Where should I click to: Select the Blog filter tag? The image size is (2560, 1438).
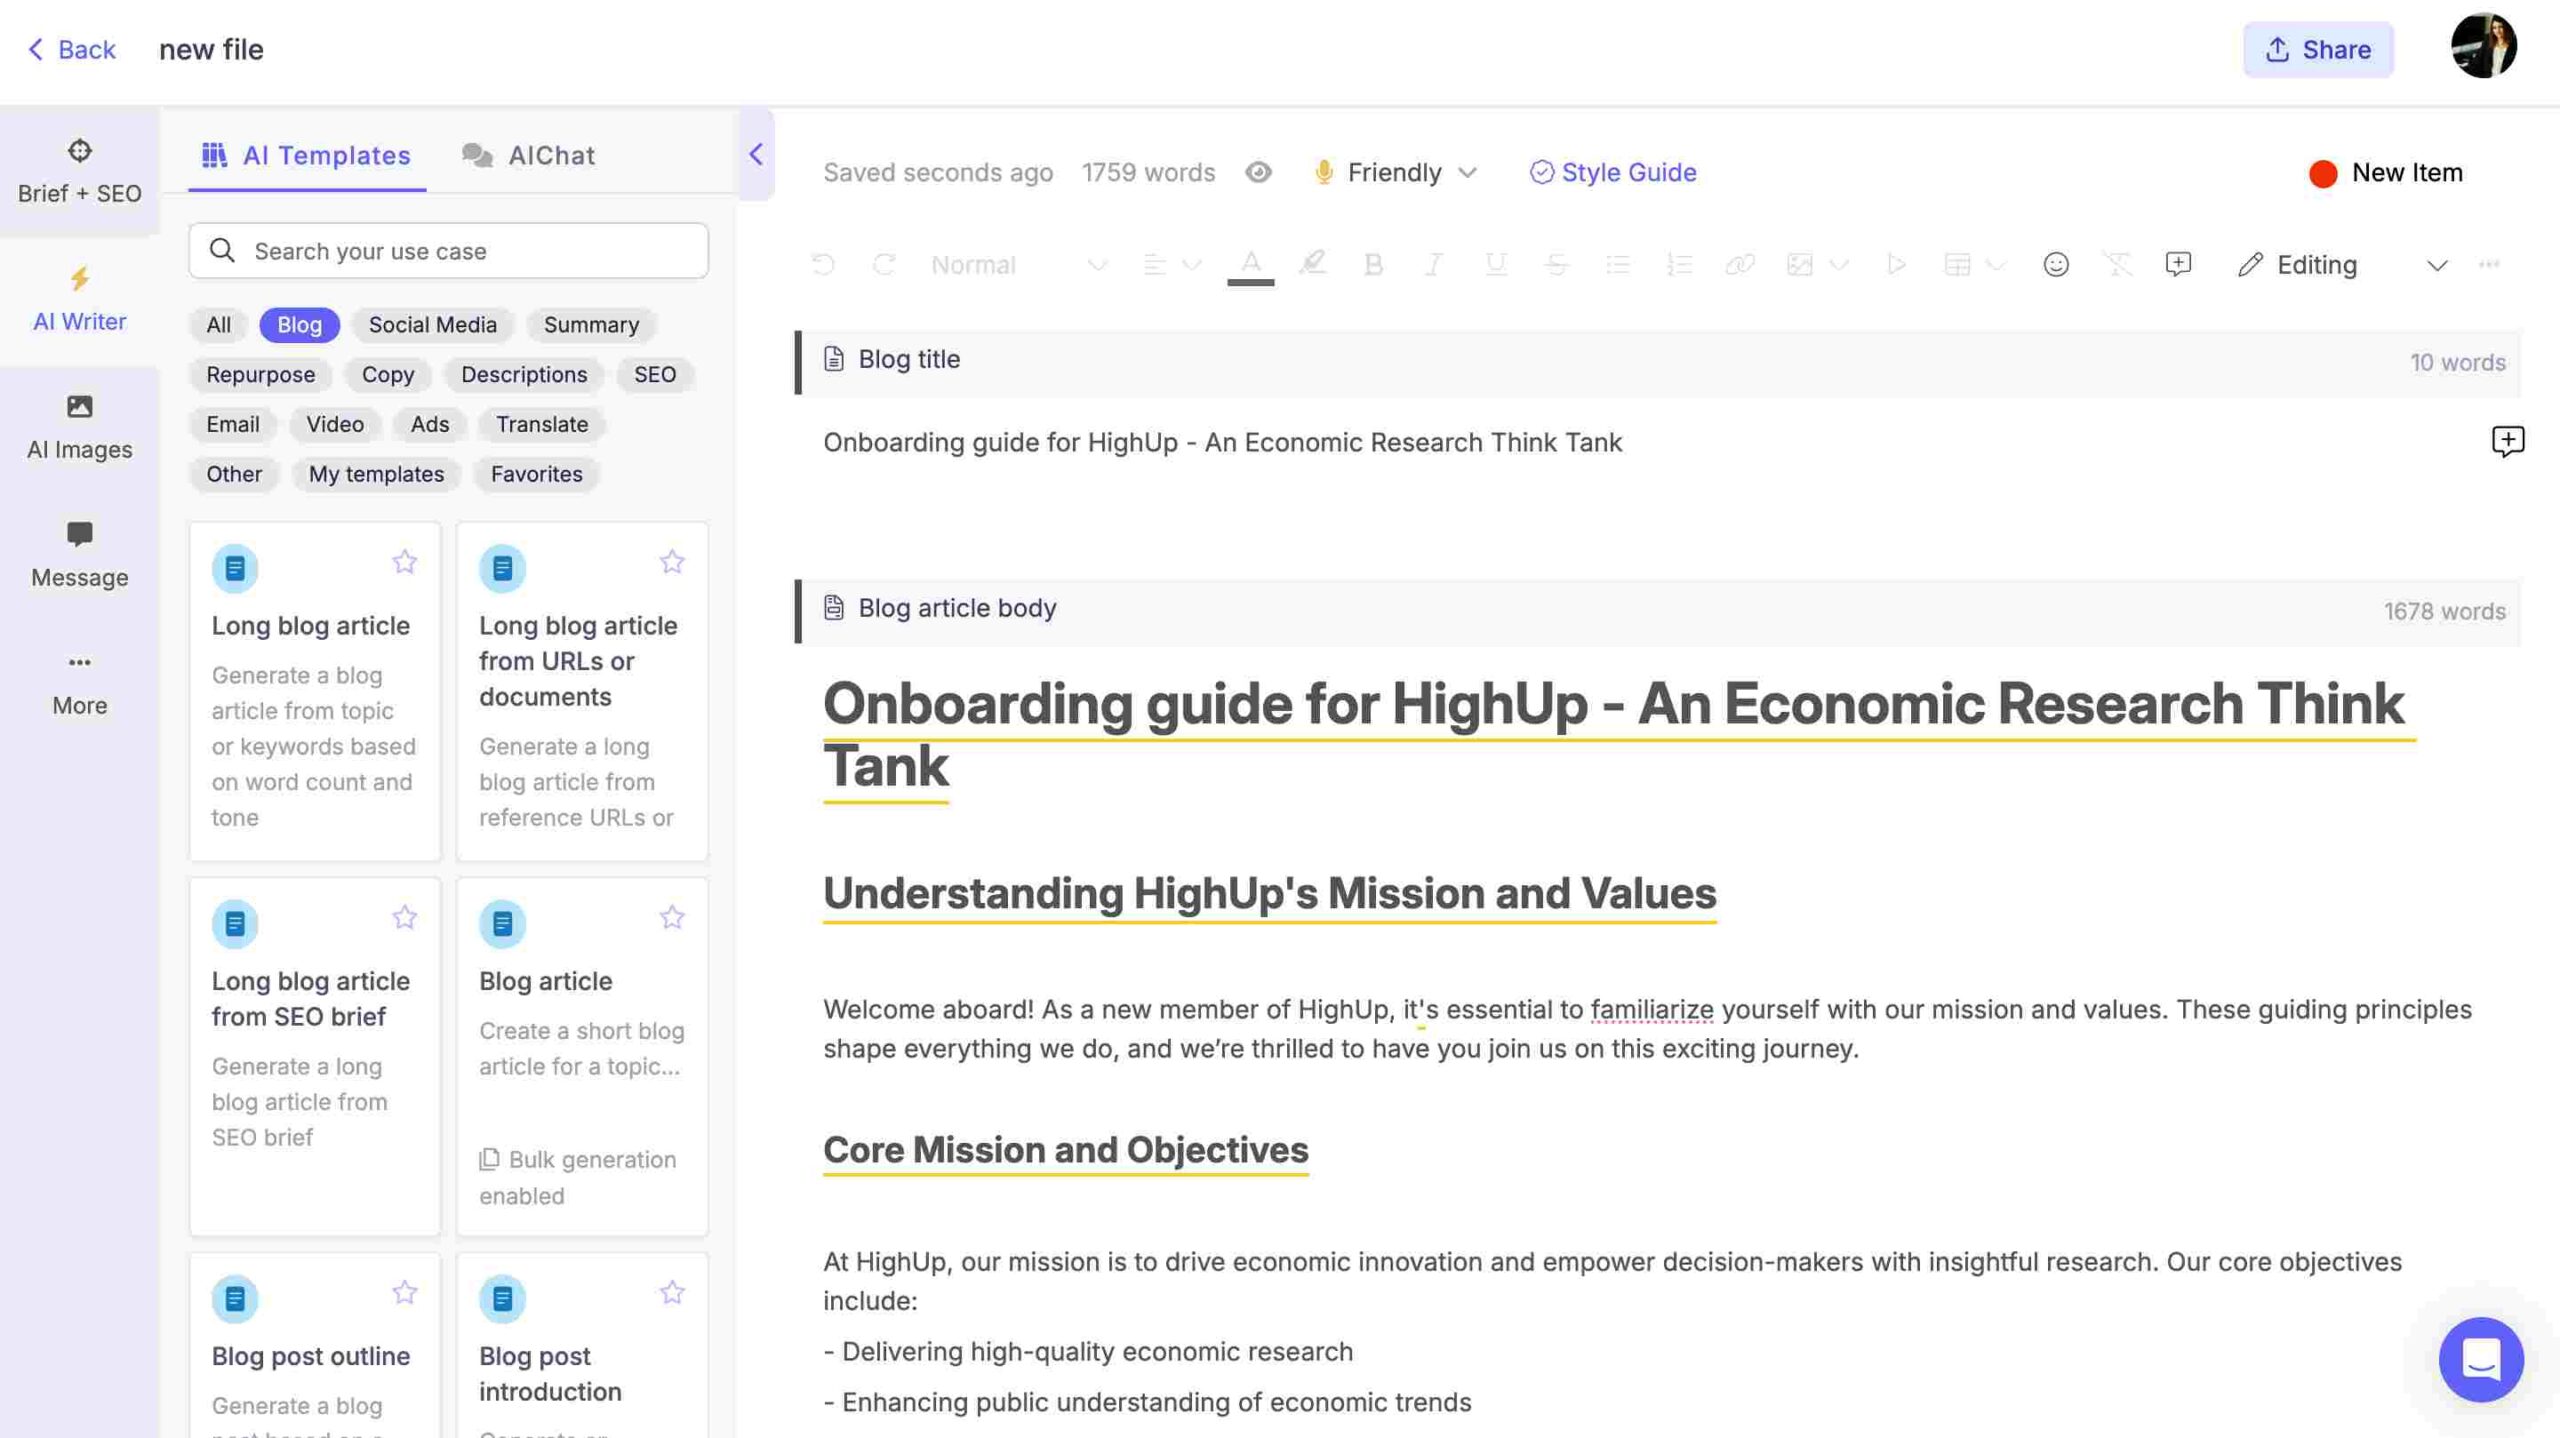297,322
